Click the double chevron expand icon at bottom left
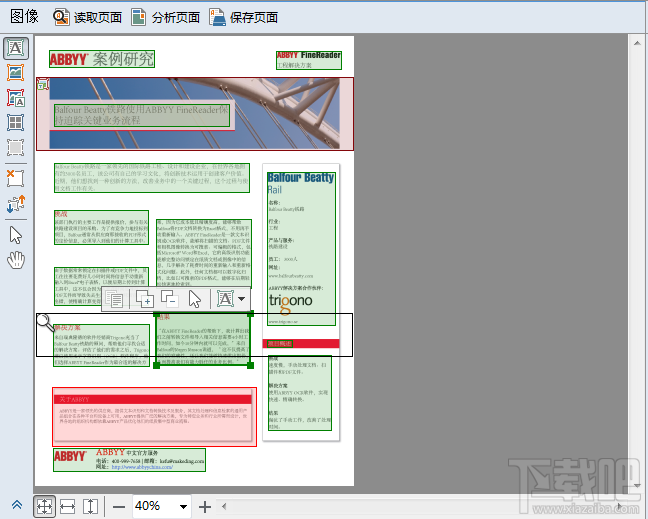 (x=17, y=505)
